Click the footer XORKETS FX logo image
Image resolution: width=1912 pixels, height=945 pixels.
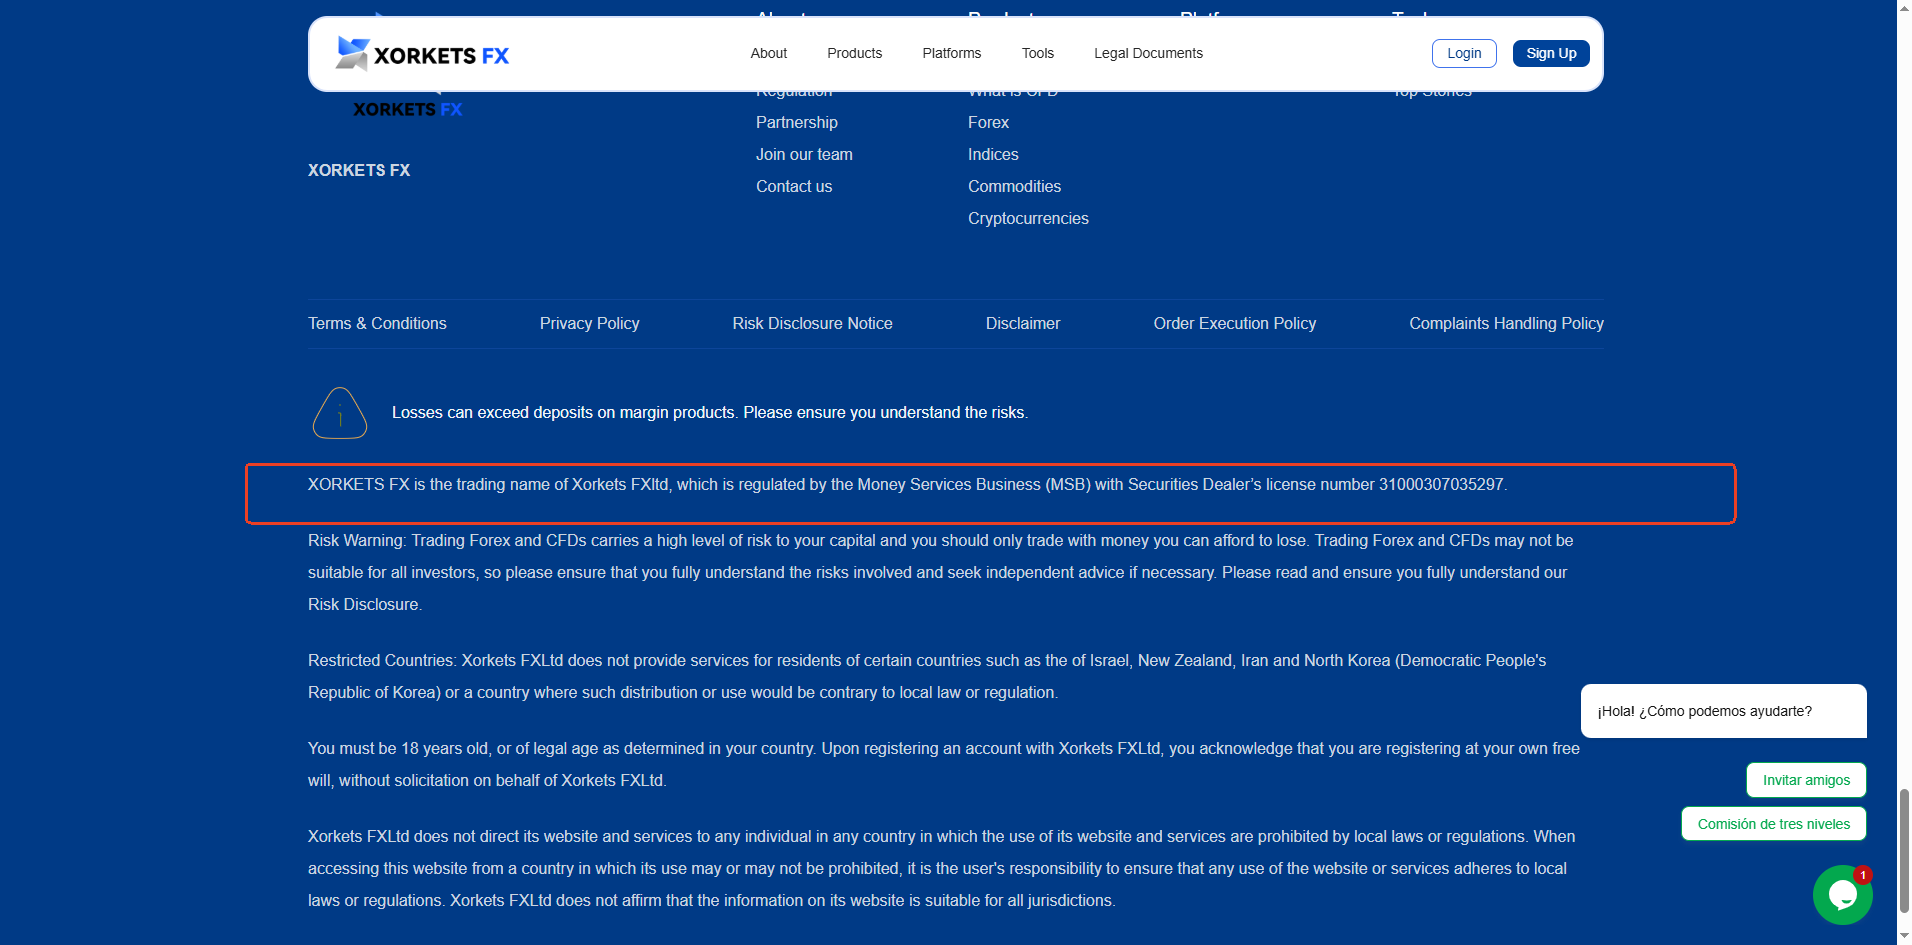pyautogui.click(x=407, y=105)
